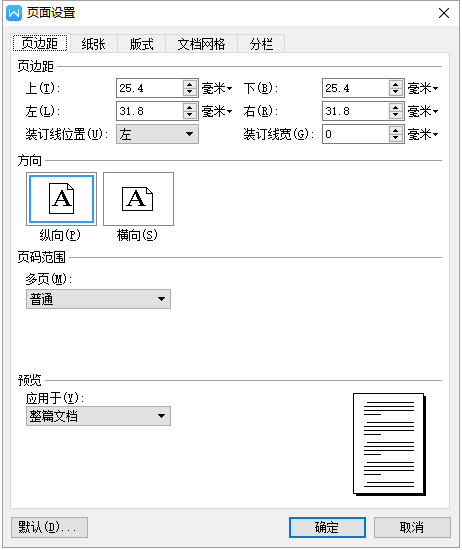This screenshot has width=462, height=550.
Task: Open the gutter width unit dropdown
Action: 423,134
